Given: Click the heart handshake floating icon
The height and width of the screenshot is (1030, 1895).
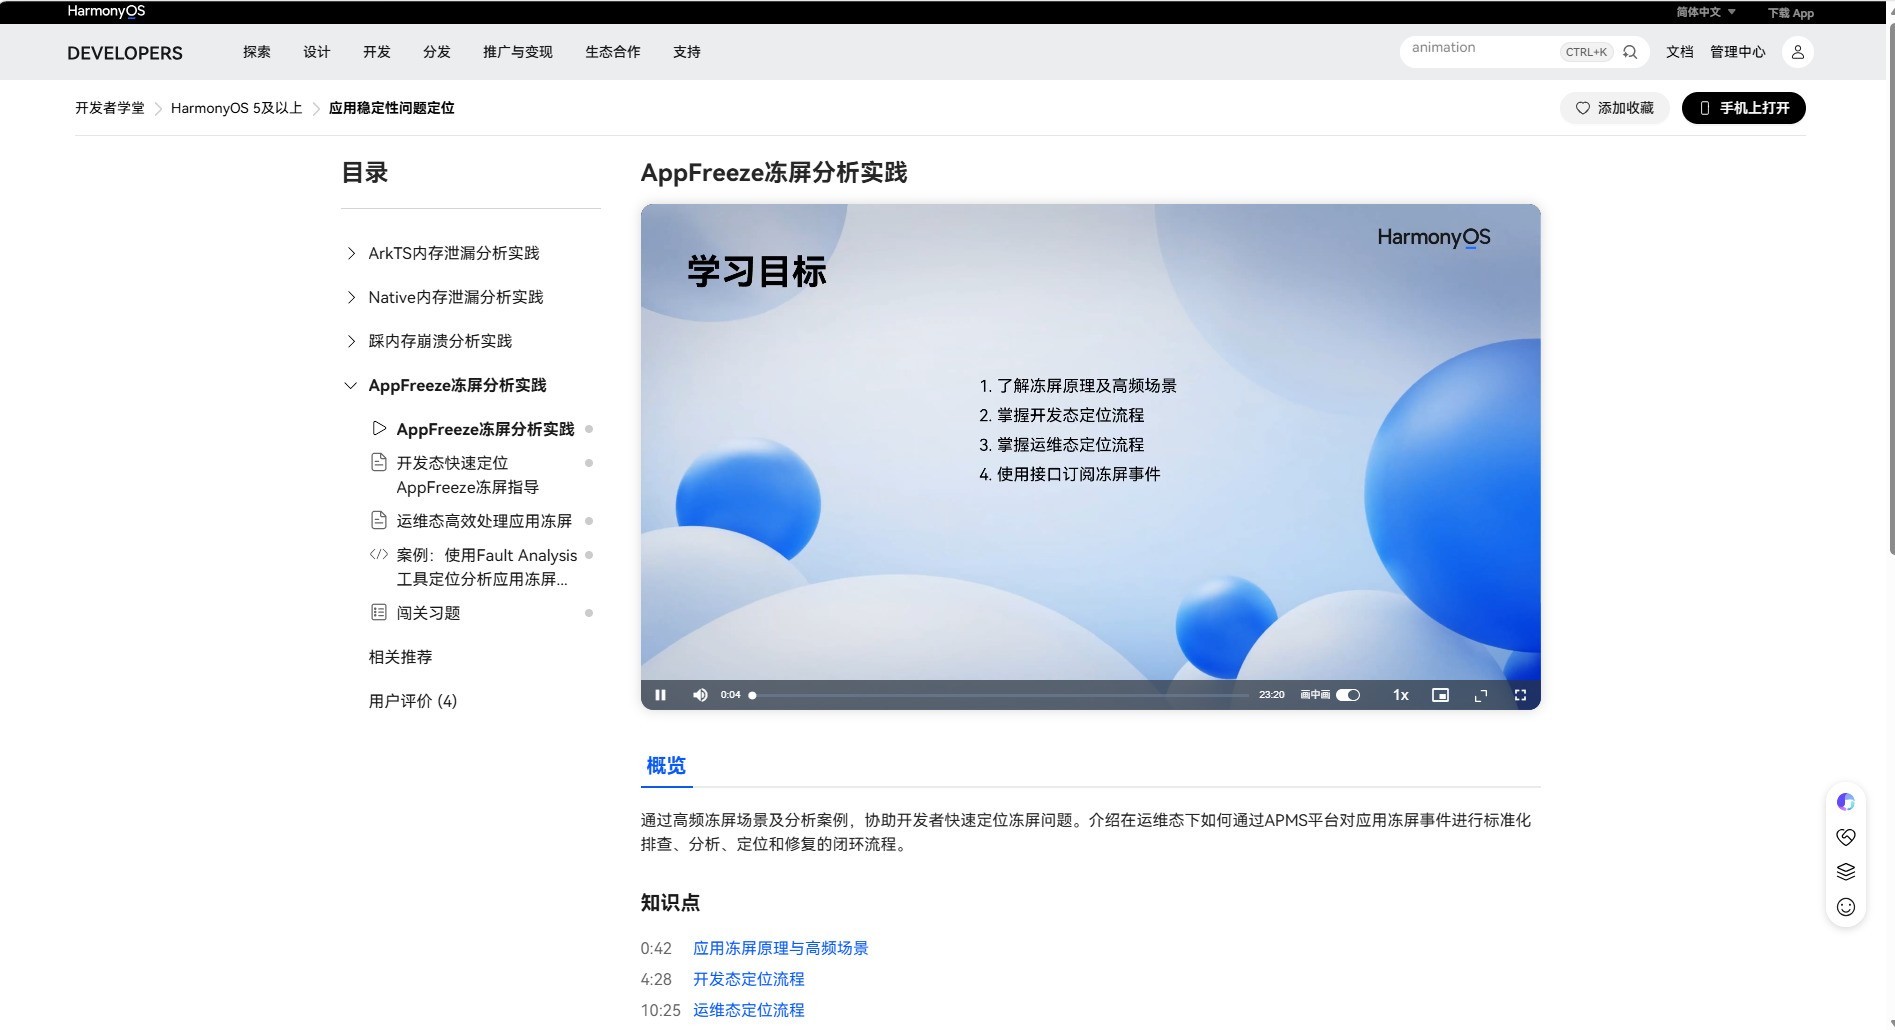Looking at the screenshot, I should tap(1846, 837).
